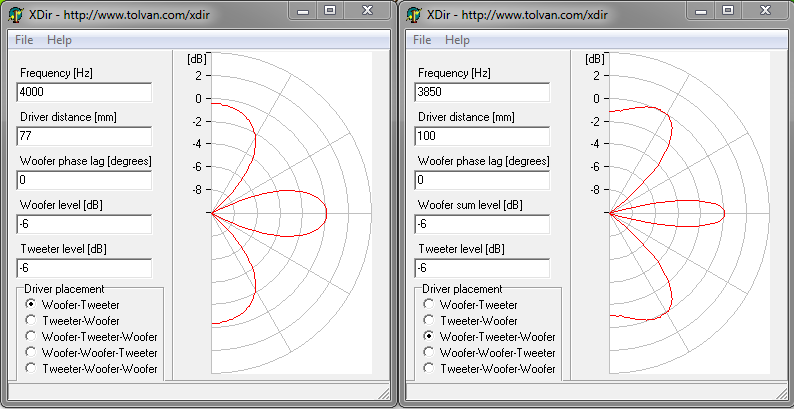Close the left XDir window
794x409 pixels.
point(368,11)
